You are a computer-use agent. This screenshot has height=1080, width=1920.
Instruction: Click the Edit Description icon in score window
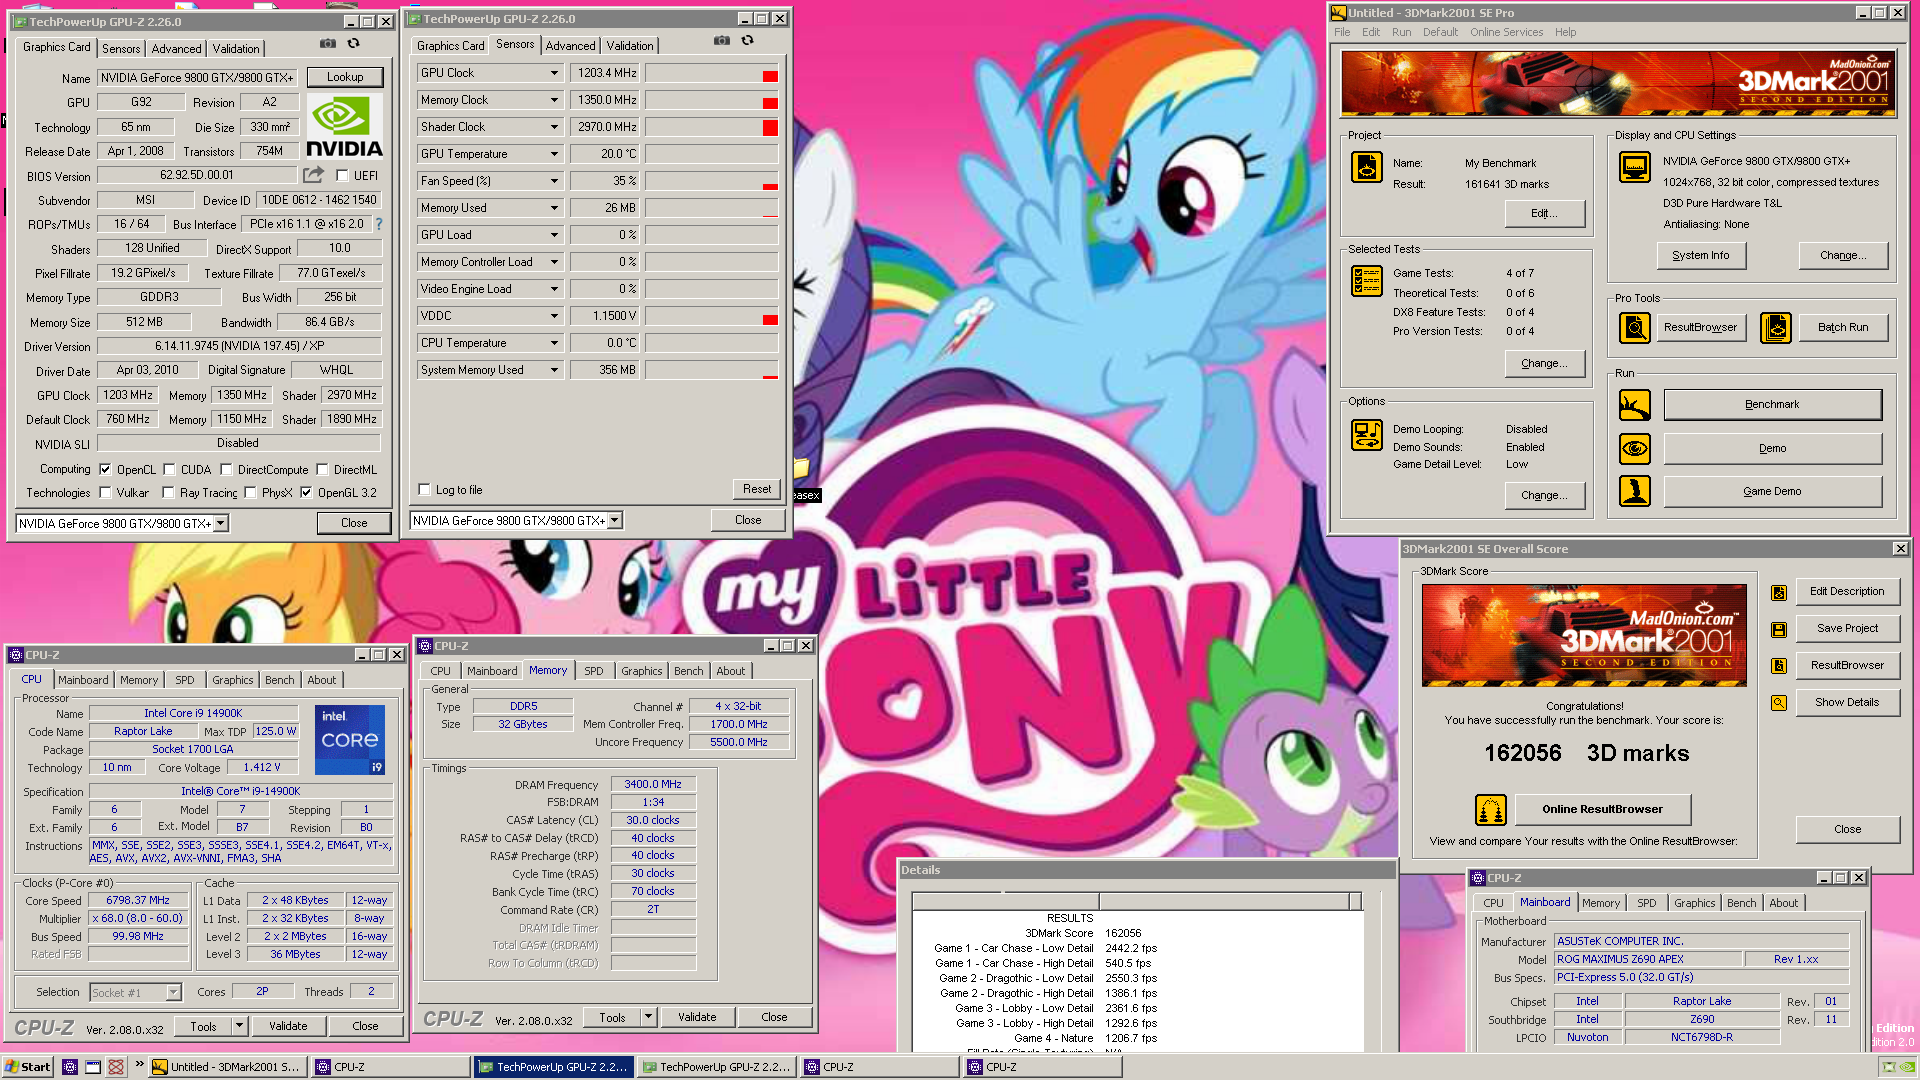(x=1778, y=592)
